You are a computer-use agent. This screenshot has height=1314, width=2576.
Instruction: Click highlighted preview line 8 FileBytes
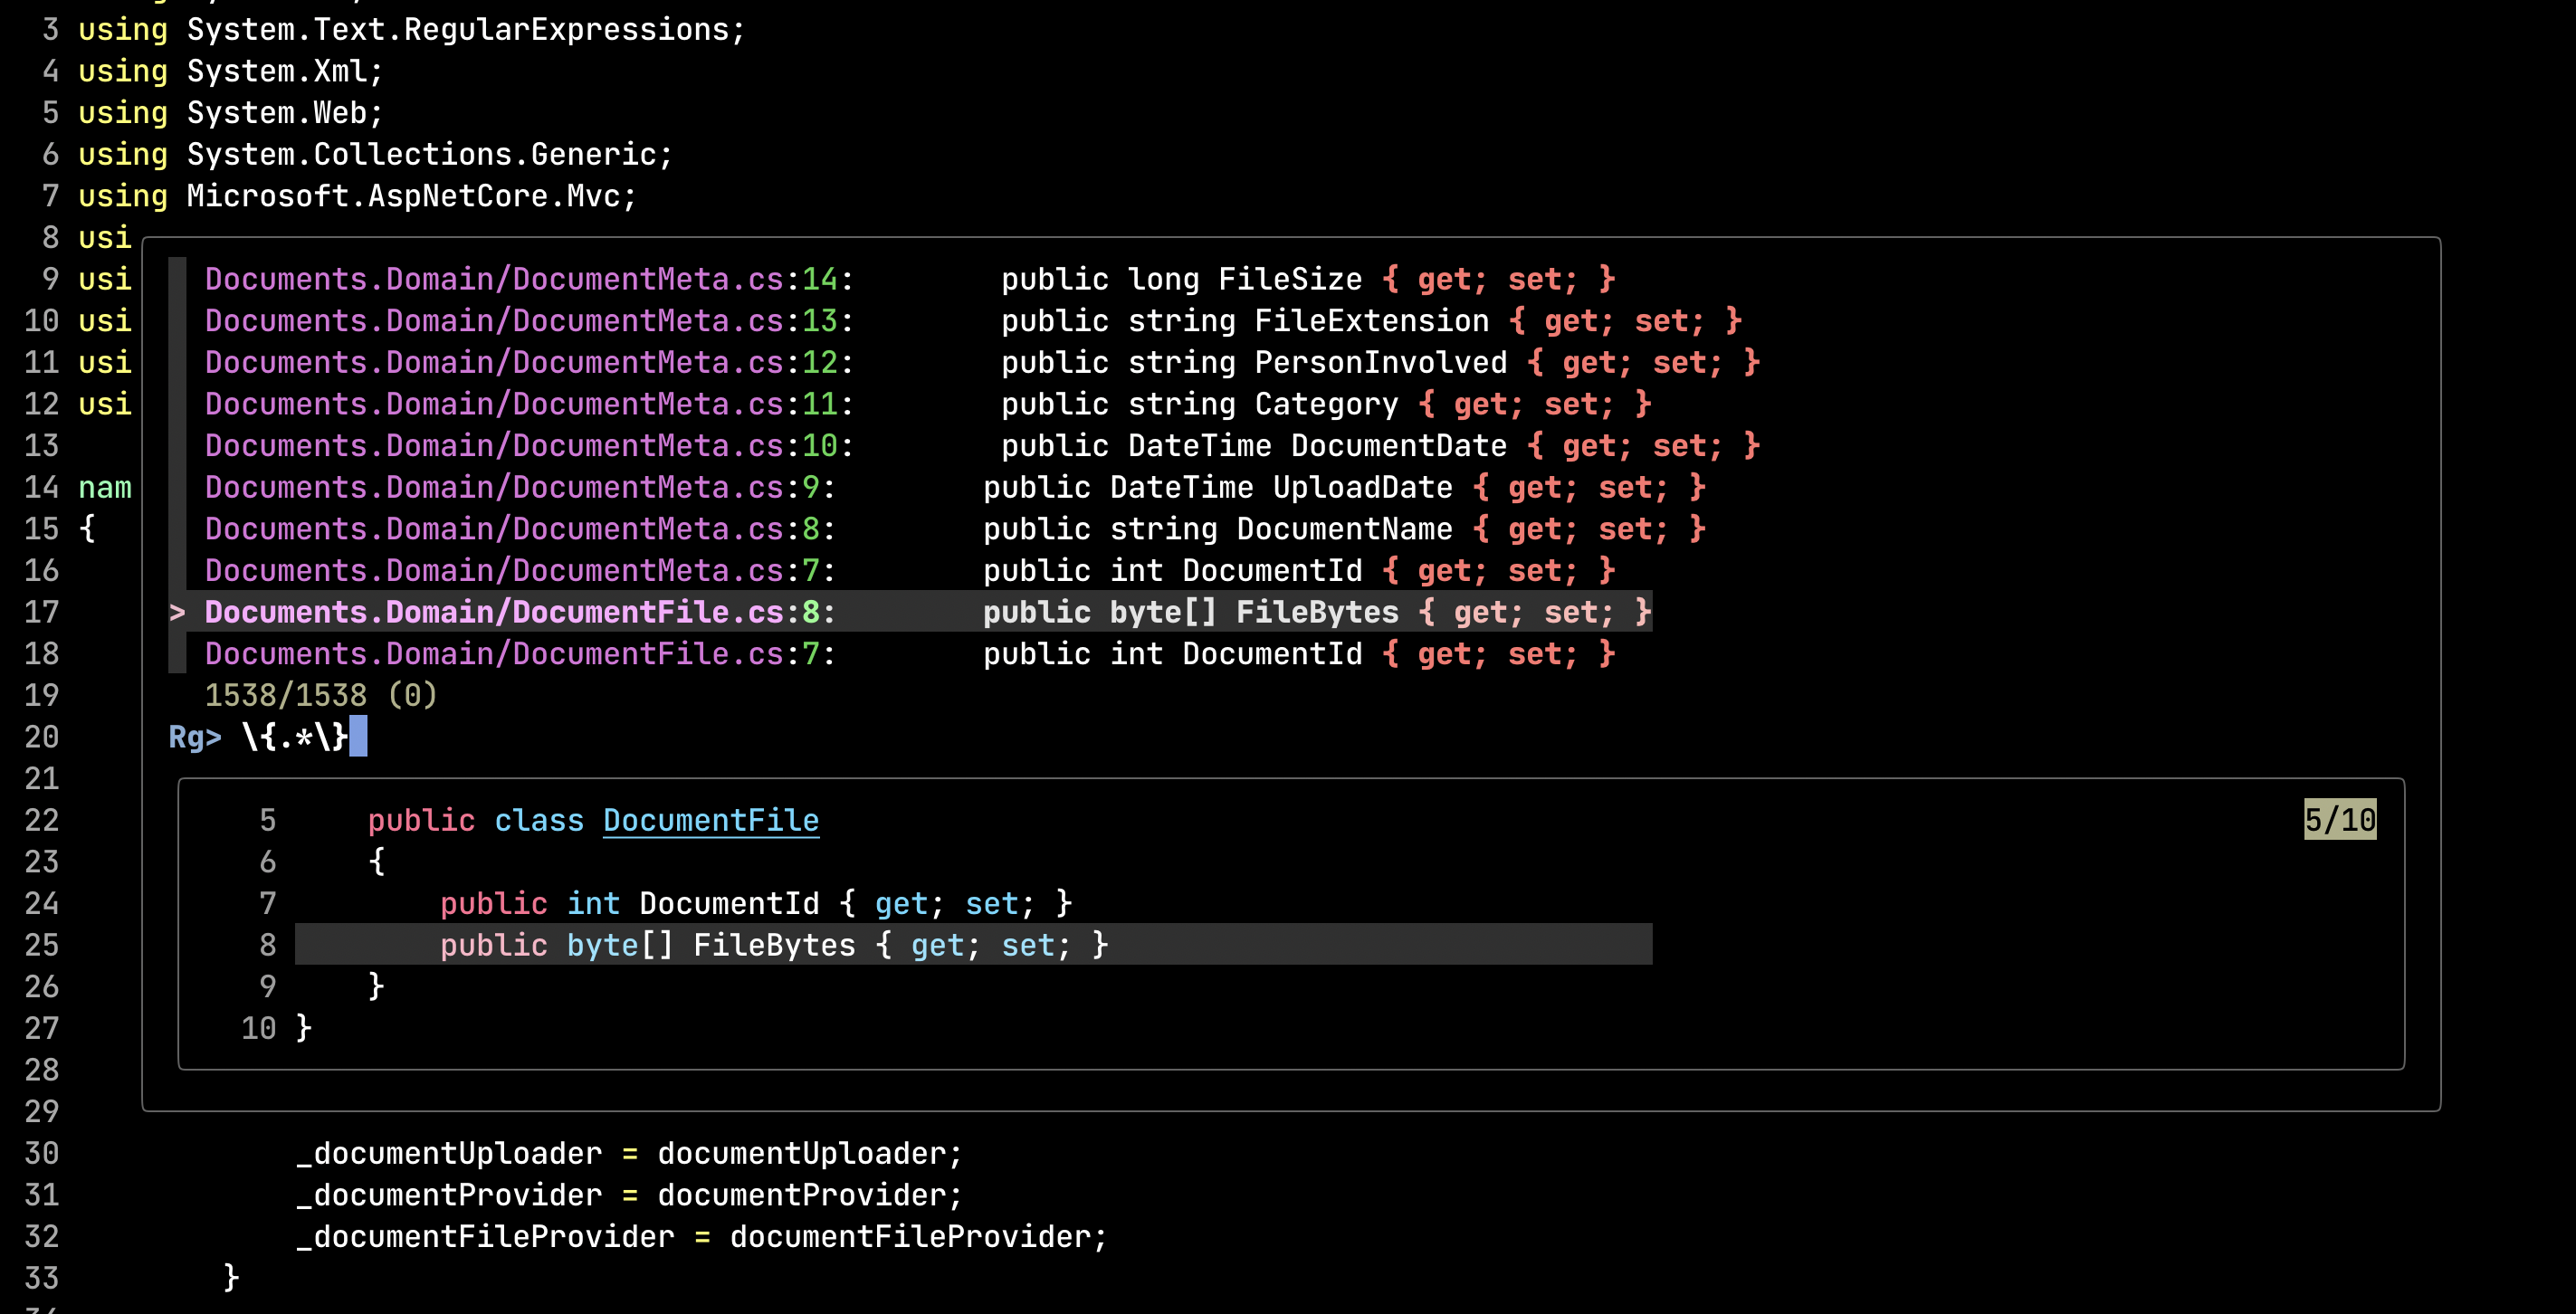[973, 945]
